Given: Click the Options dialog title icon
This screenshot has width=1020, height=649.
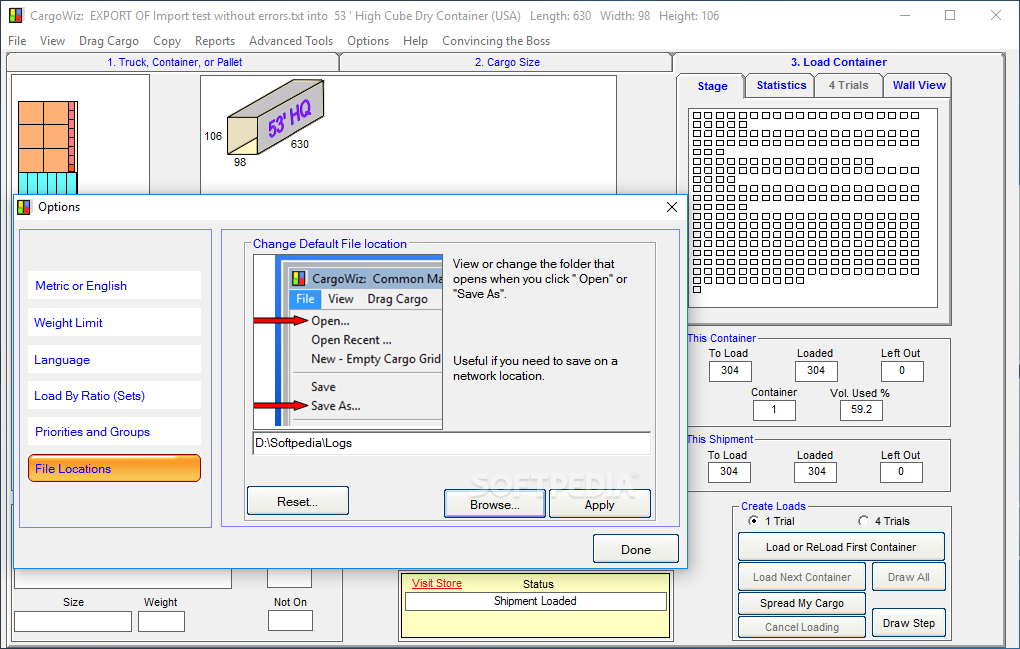Looking at the screenshot, I should pos(23,207).
